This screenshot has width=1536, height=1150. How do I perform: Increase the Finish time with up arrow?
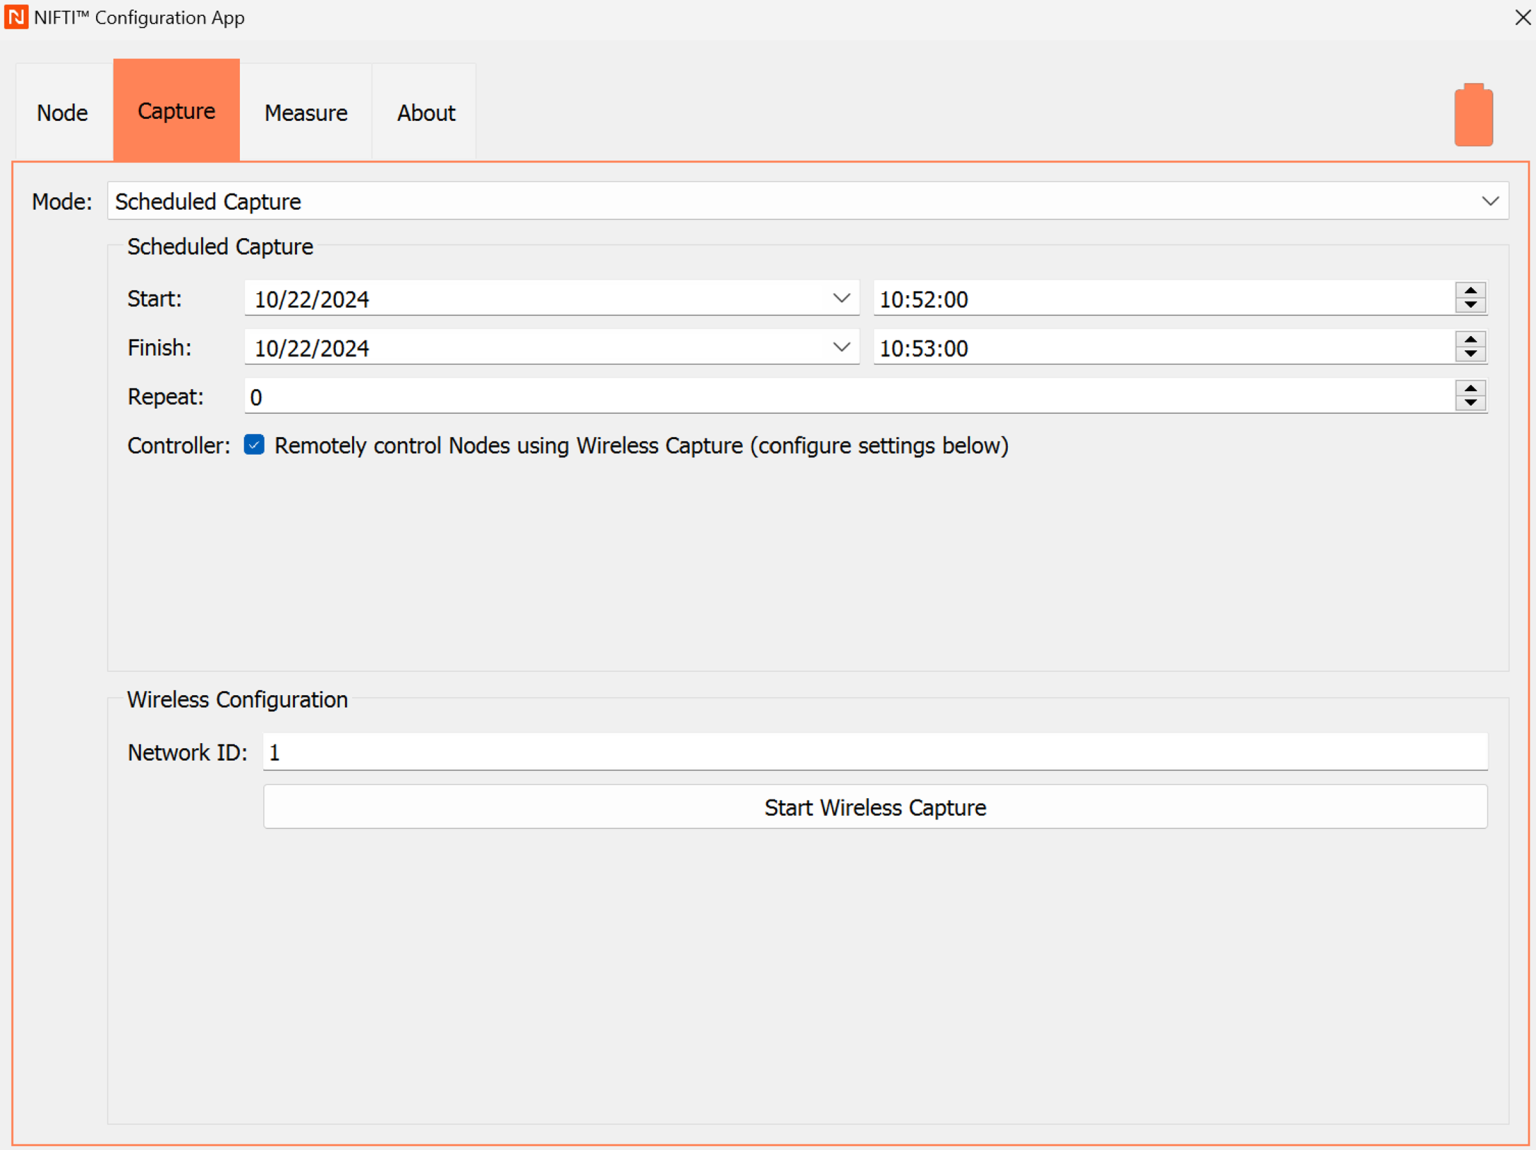click(1470, 339)
